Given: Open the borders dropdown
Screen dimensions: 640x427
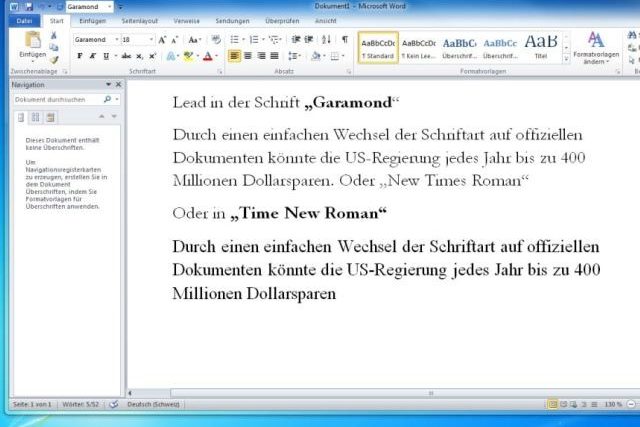Looking at the screenshot, I should coord(343,56).
